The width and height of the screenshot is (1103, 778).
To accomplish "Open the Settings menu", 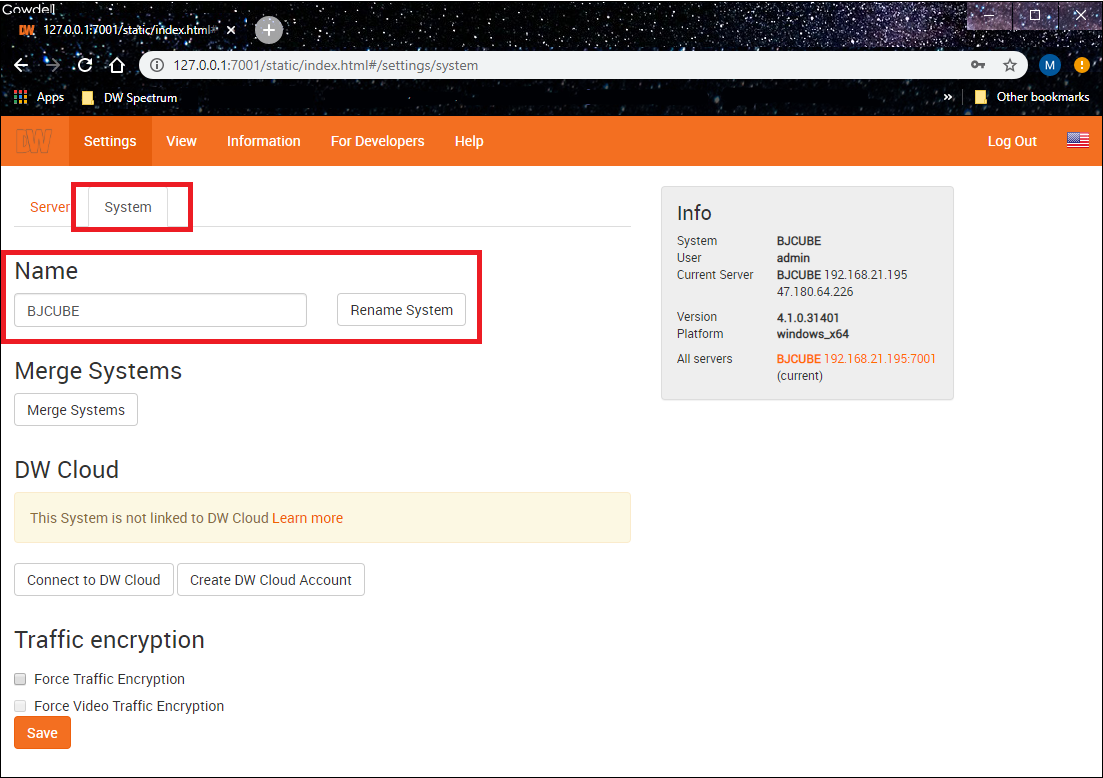I will coord(110,141).
